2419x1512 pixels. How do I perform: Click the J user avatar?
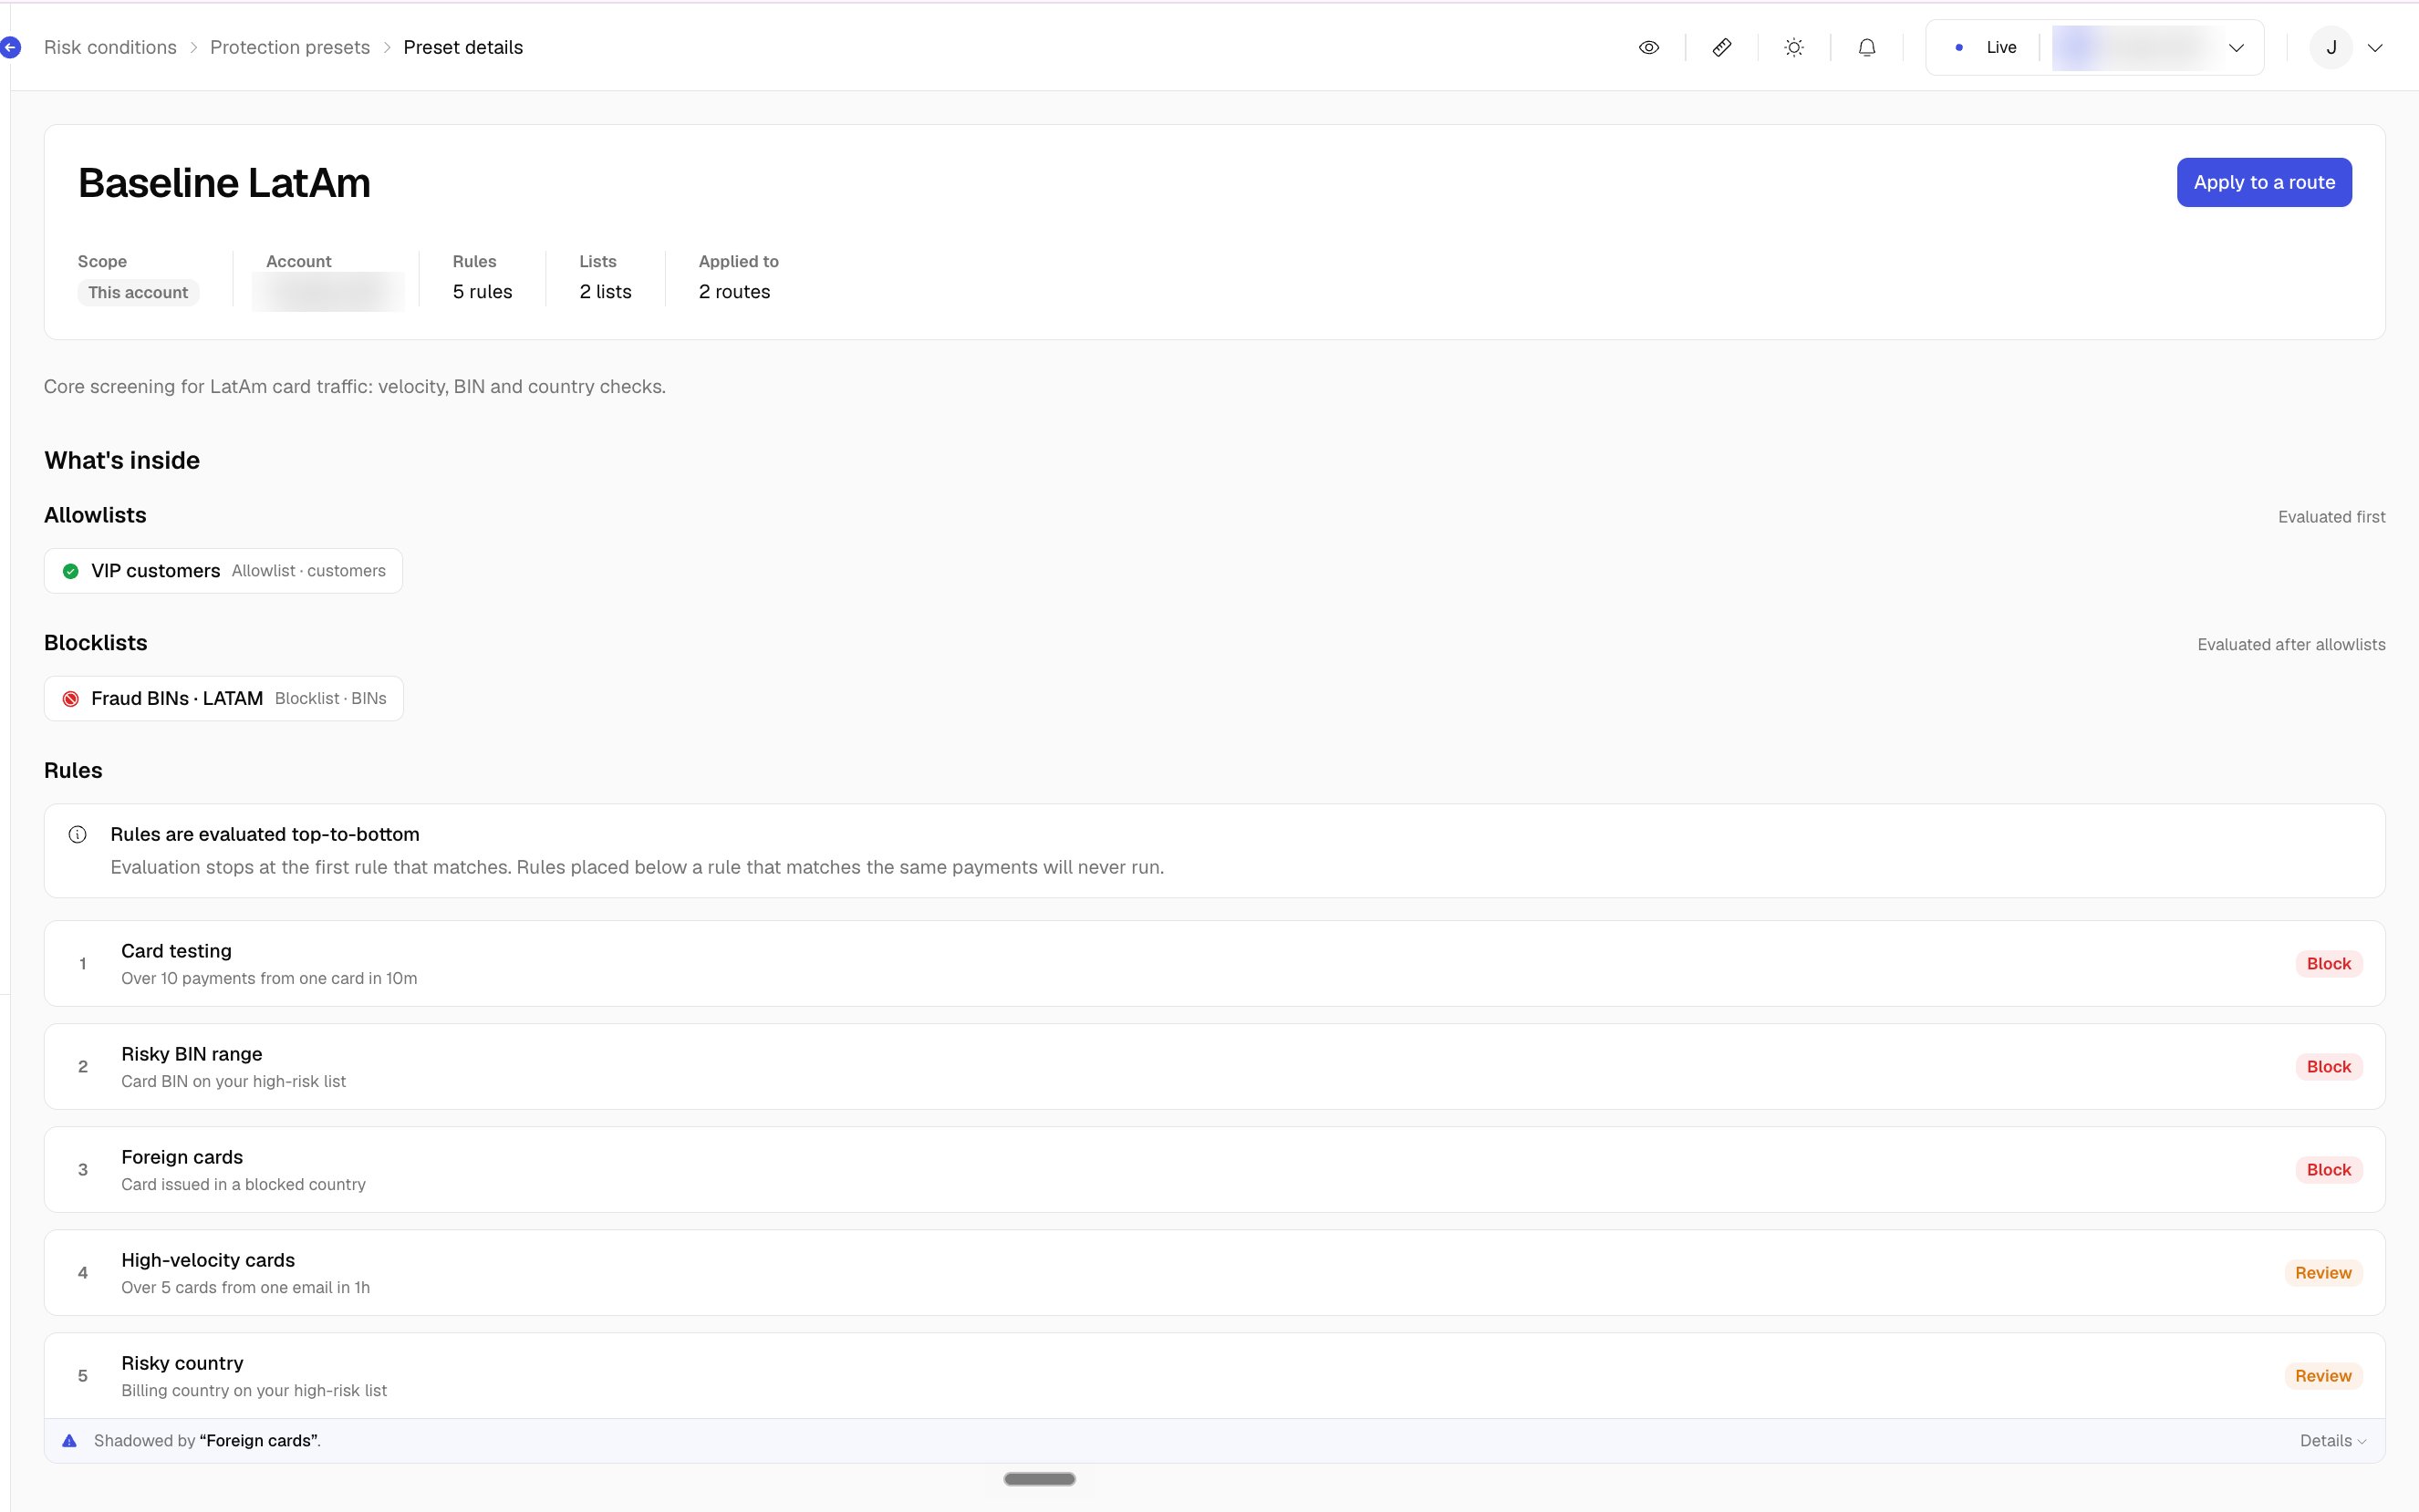click(x=2331, y=47)
